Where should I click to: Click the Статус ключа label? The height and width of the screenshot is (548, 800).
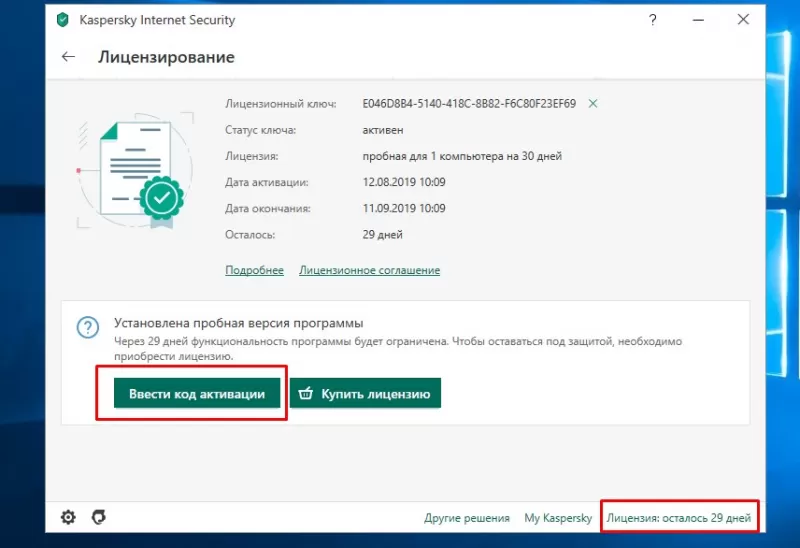point(261,130)
